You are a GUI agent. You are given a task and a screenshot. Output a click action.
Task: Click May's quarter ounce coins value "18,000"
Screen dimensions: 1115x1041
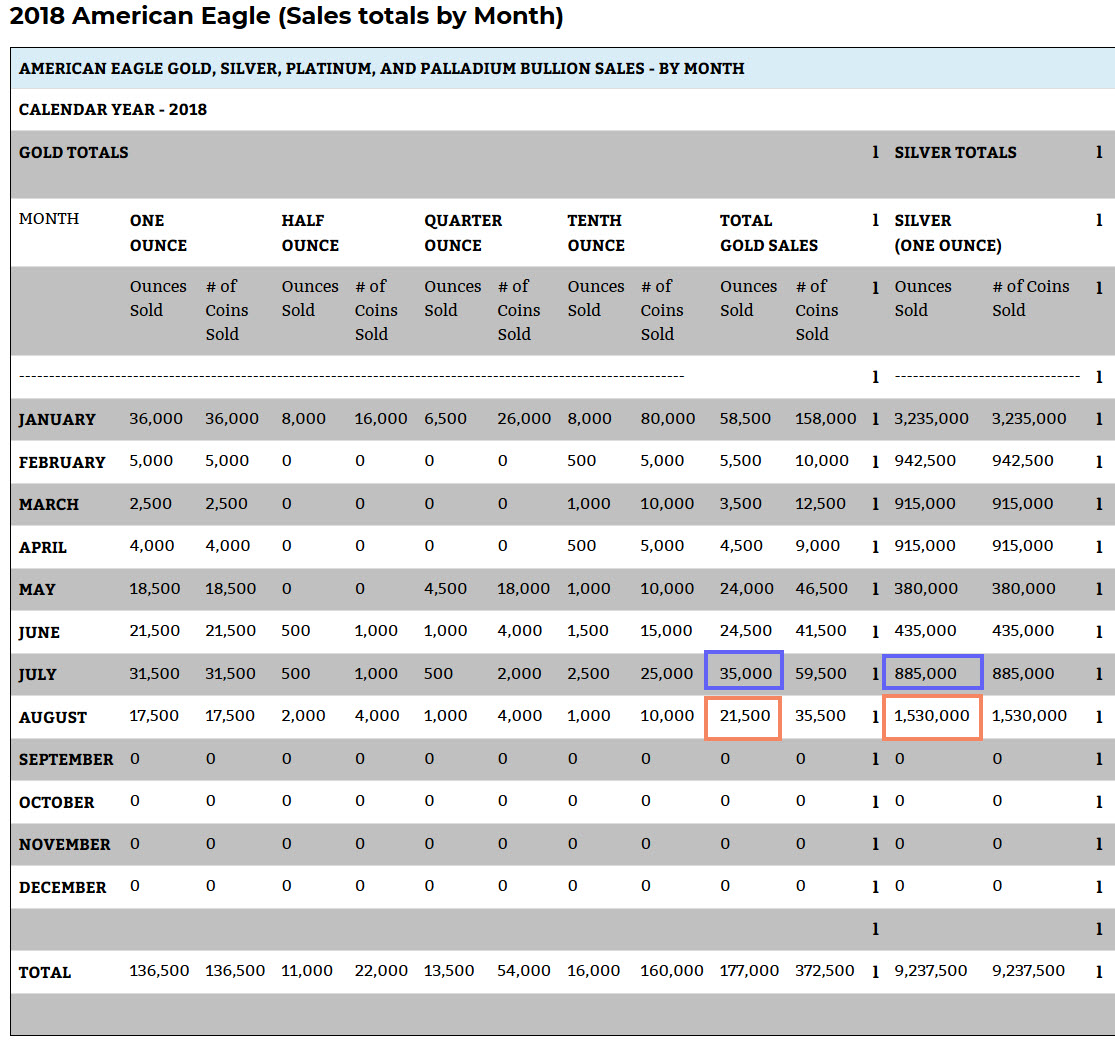coord(524,589)
